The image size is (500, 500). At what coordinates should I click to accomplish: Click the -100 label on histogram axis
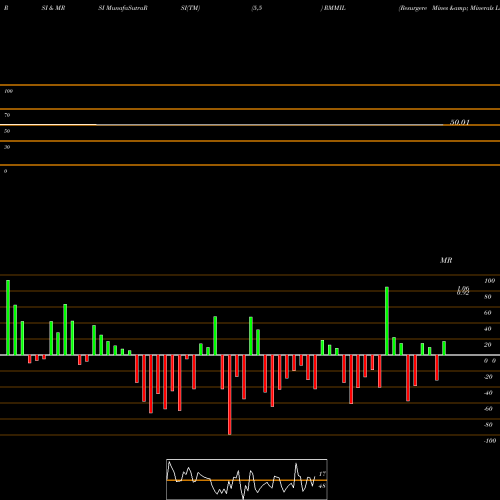(490, 441)
